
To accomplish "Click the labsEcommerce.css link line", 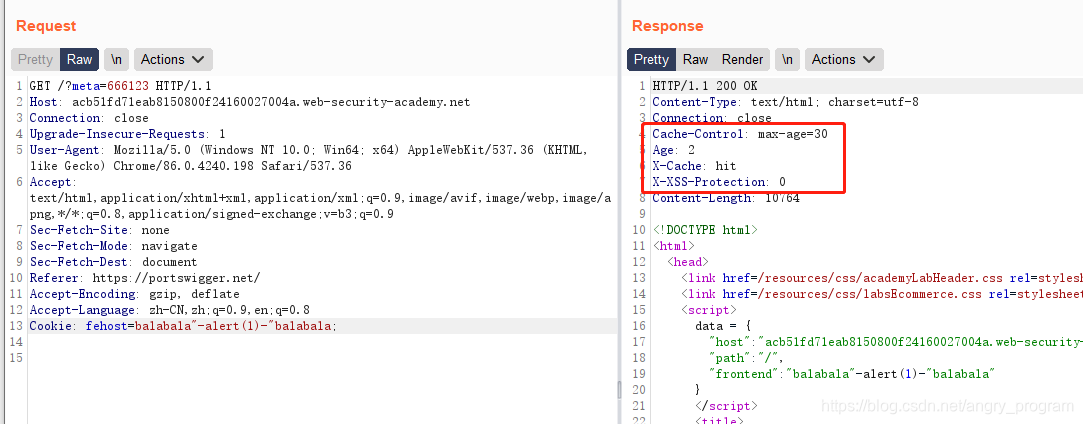I will pyautogui.click(x=881, y=293).
